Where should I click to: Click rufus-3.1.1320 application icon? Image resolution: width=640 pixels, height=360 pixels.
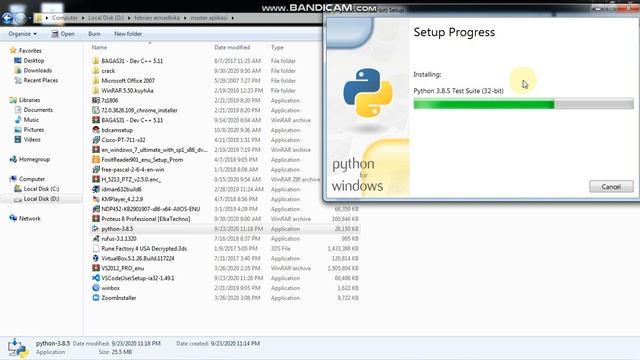coord(96,238)
